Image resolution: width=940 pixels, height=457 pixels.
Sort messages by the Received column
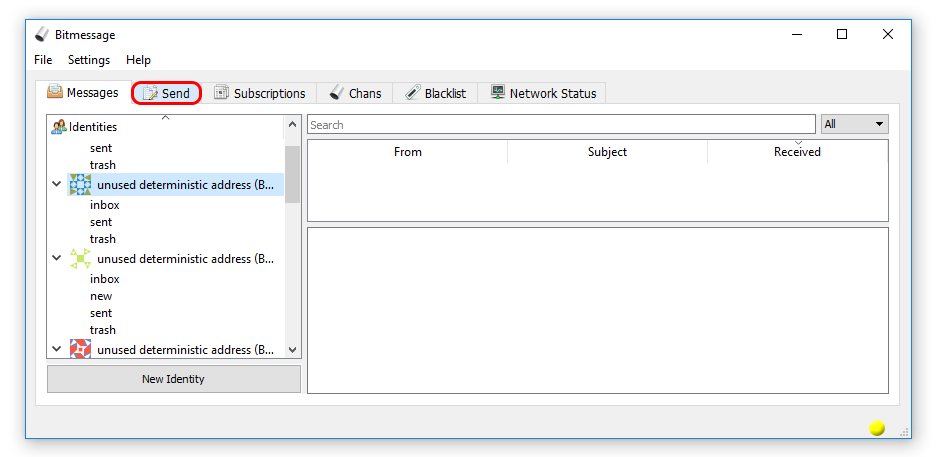point(797,152)
